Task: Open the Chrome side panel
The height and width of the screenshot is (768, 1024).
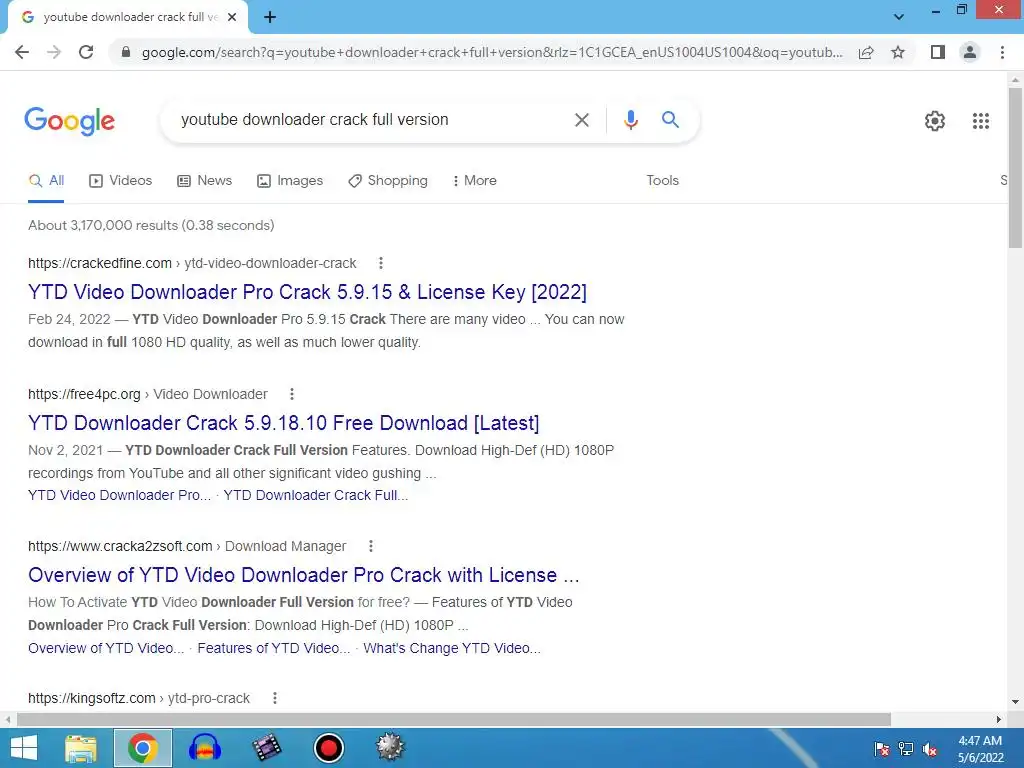Action: 938,52
